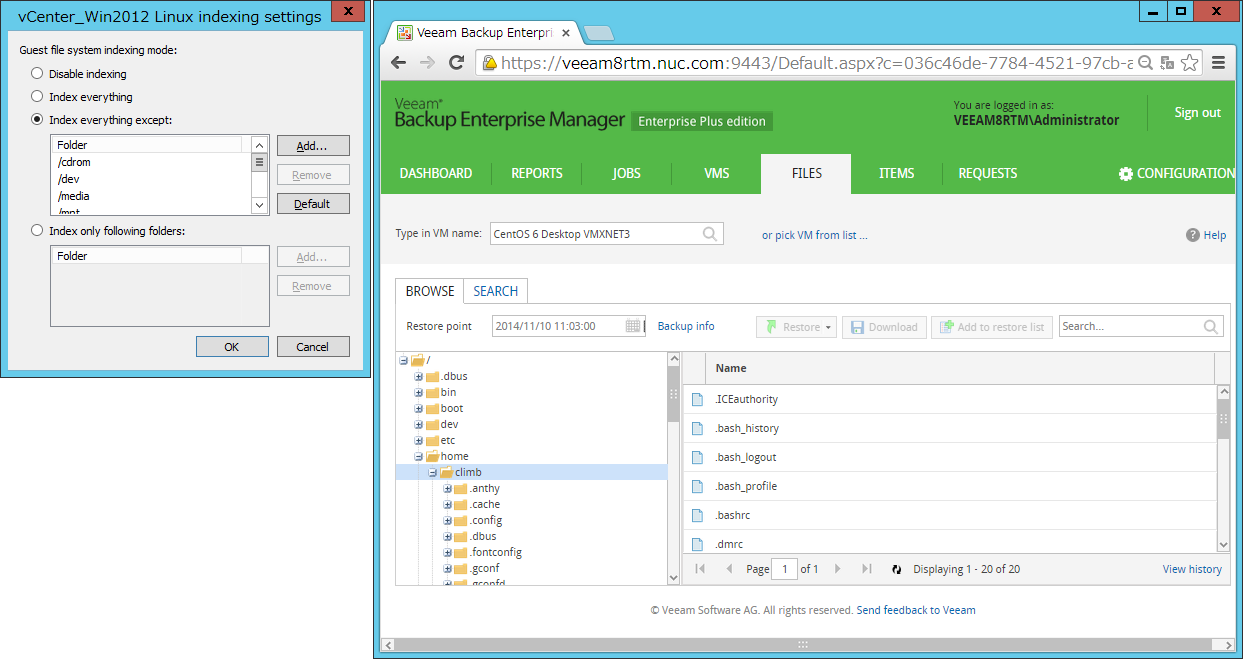Open CONFIGURATION gear settings
The height and width of the screenshot is (659, 1243).
click(x=1176, y=173)
